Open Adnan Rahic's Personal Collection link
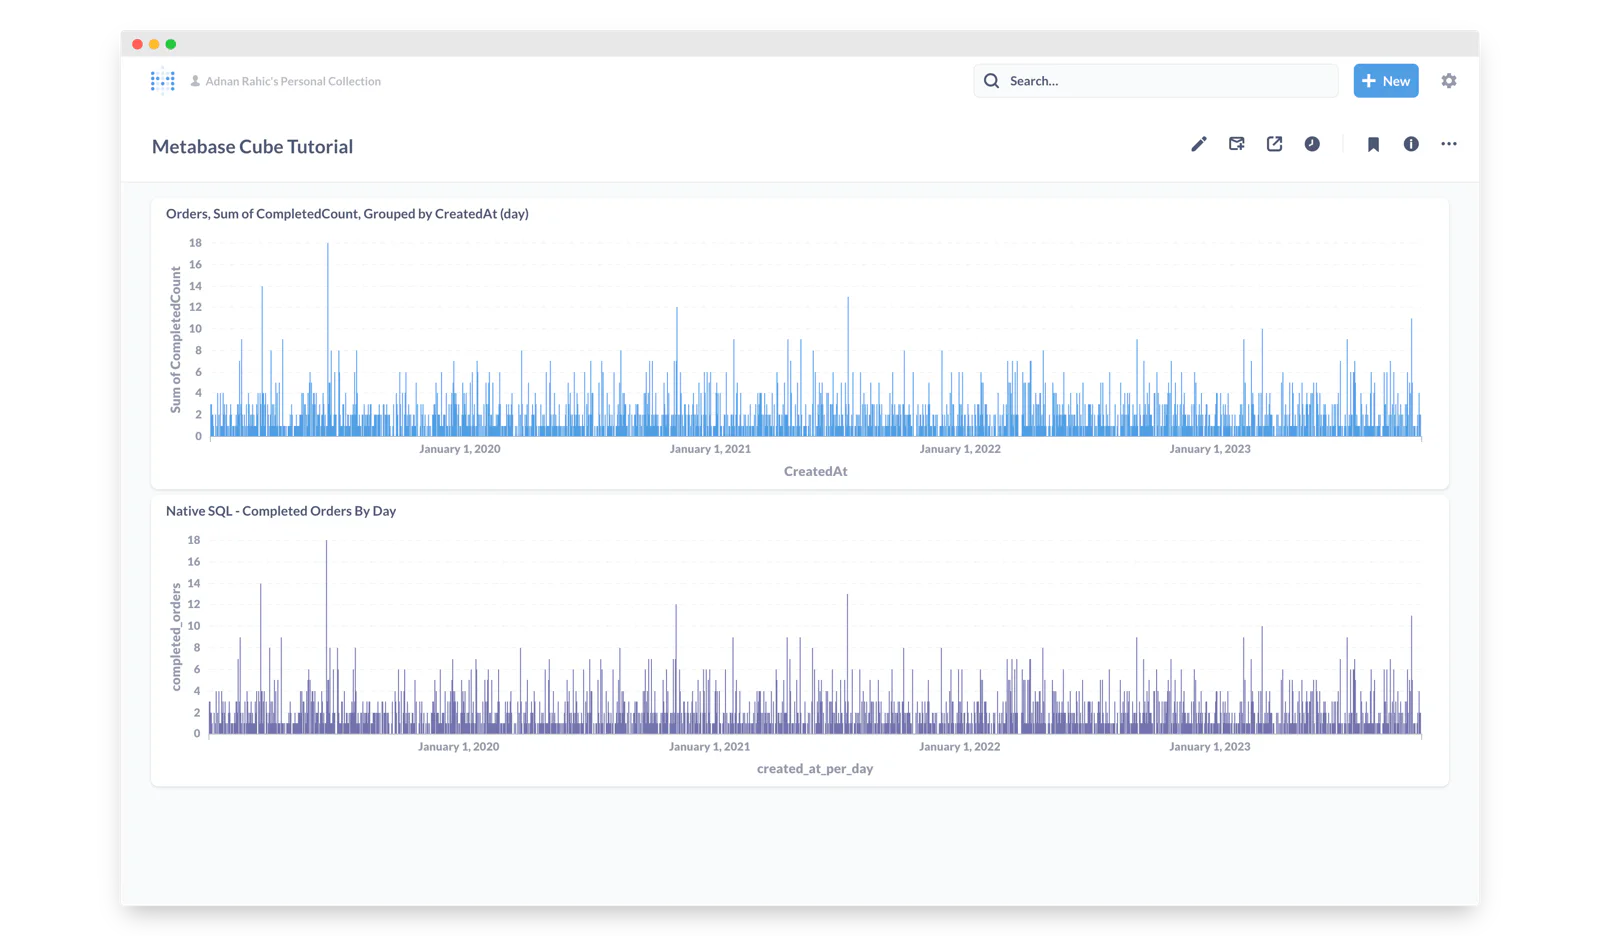Screen dimensions: 1600x936 293,81
